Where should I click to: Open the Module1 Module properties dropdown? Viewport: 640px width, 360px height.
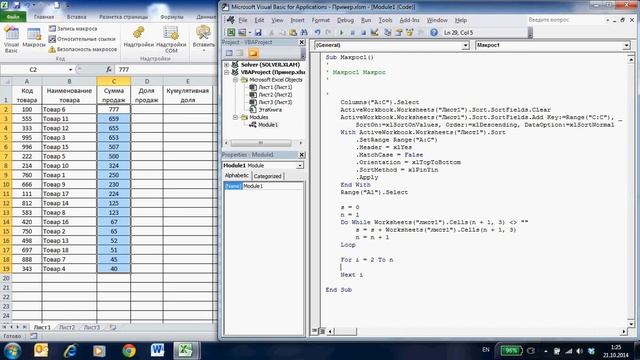tap(300, 165)
